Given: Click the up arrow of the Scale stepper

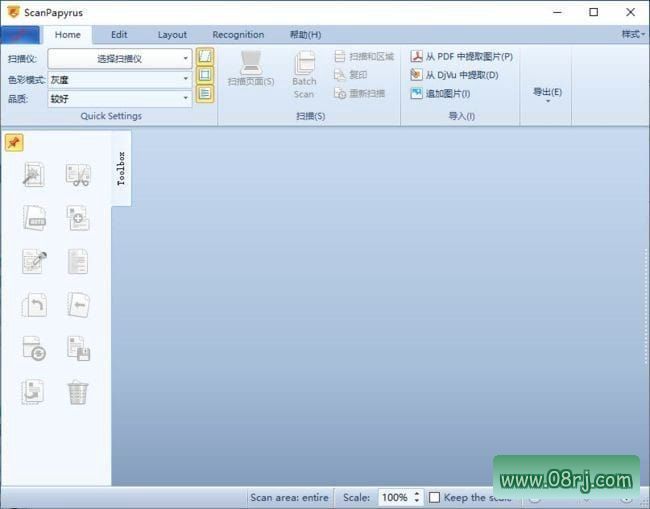Looking at the screenshot, I should [417, 494].
